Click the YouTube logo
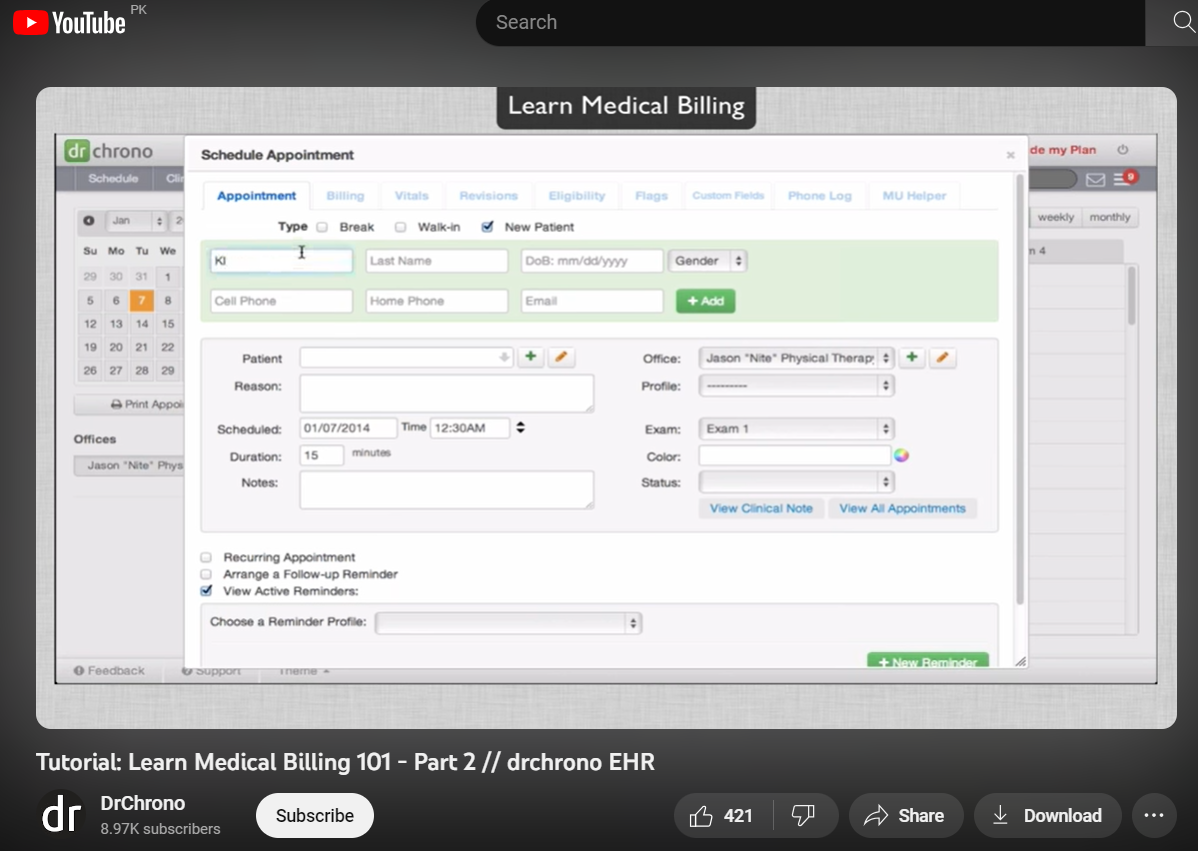This screenshot has height=851, width=1198. click(x=70, y=23)
